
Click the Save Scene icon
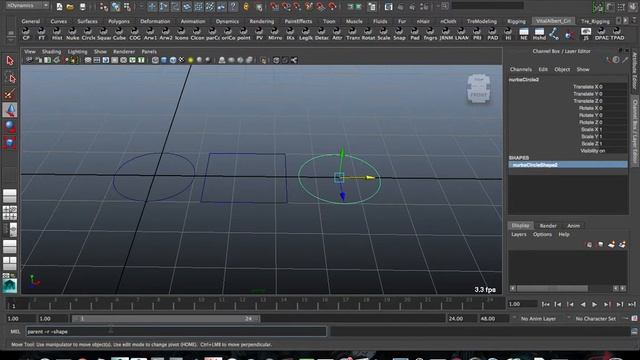(x=82, y=6)
